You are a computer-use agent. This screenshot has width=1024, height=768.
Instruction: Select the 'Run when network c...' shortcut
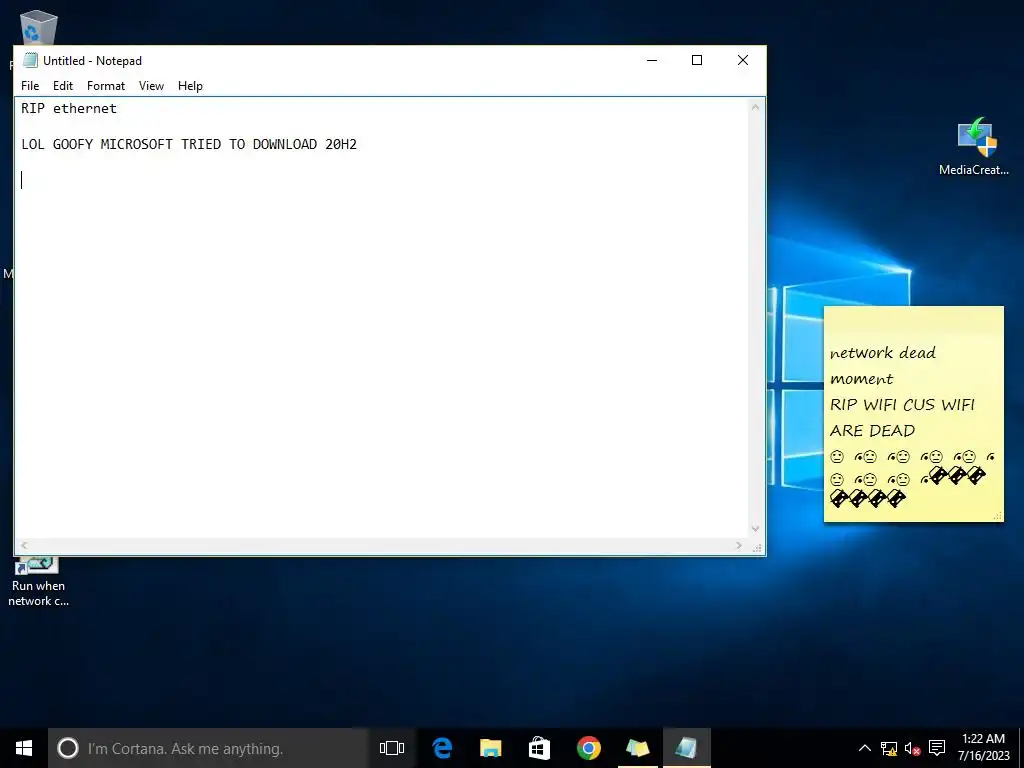pos(39,581)
